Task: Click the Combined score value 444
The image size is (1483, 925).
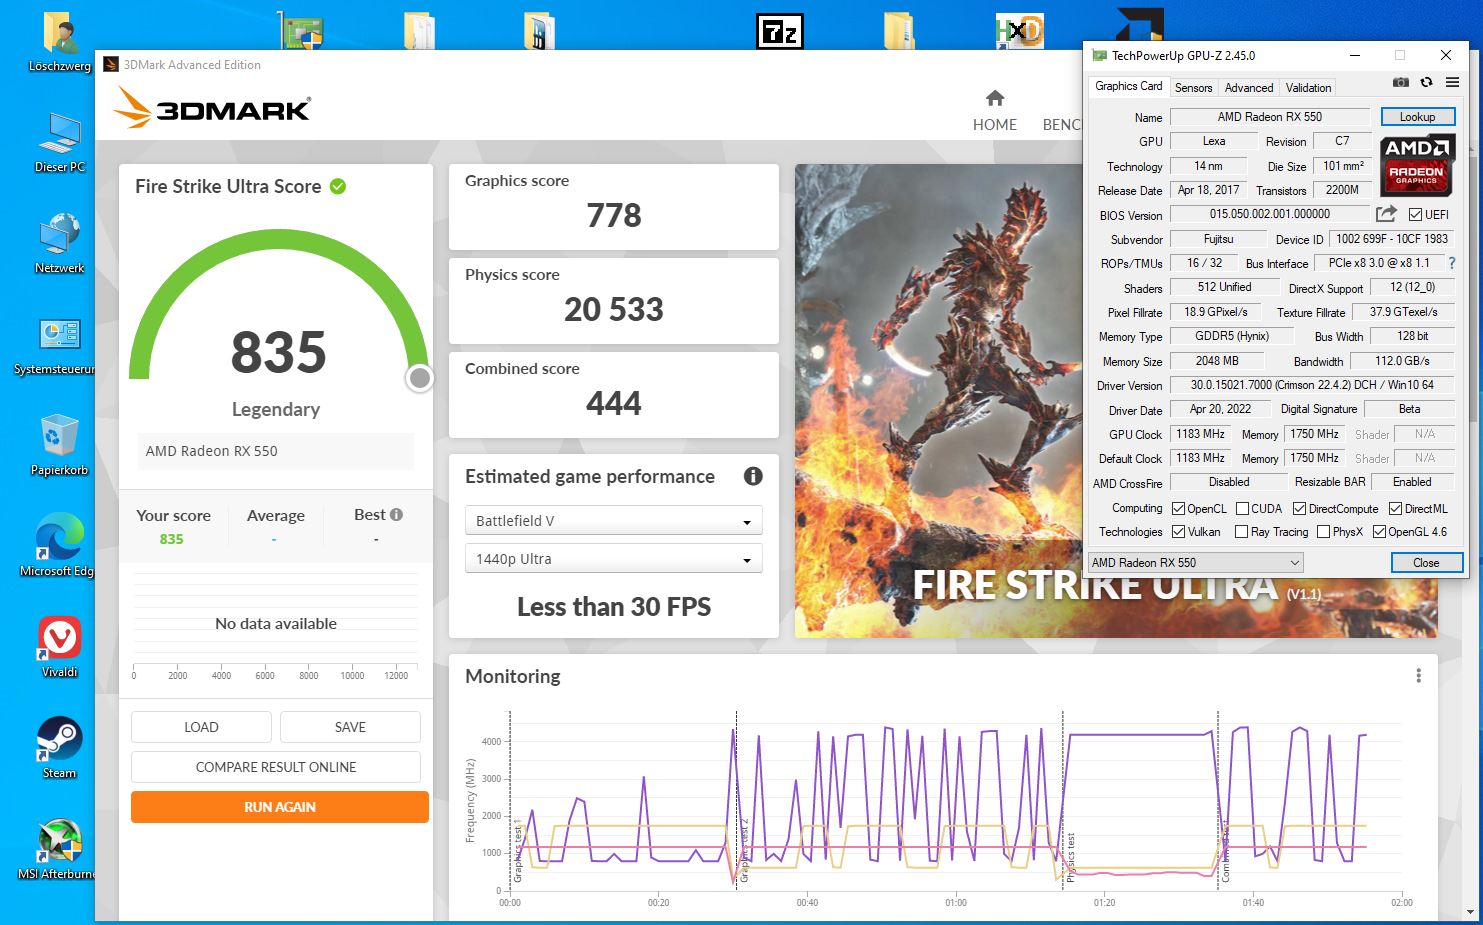Action: [614, 403]
